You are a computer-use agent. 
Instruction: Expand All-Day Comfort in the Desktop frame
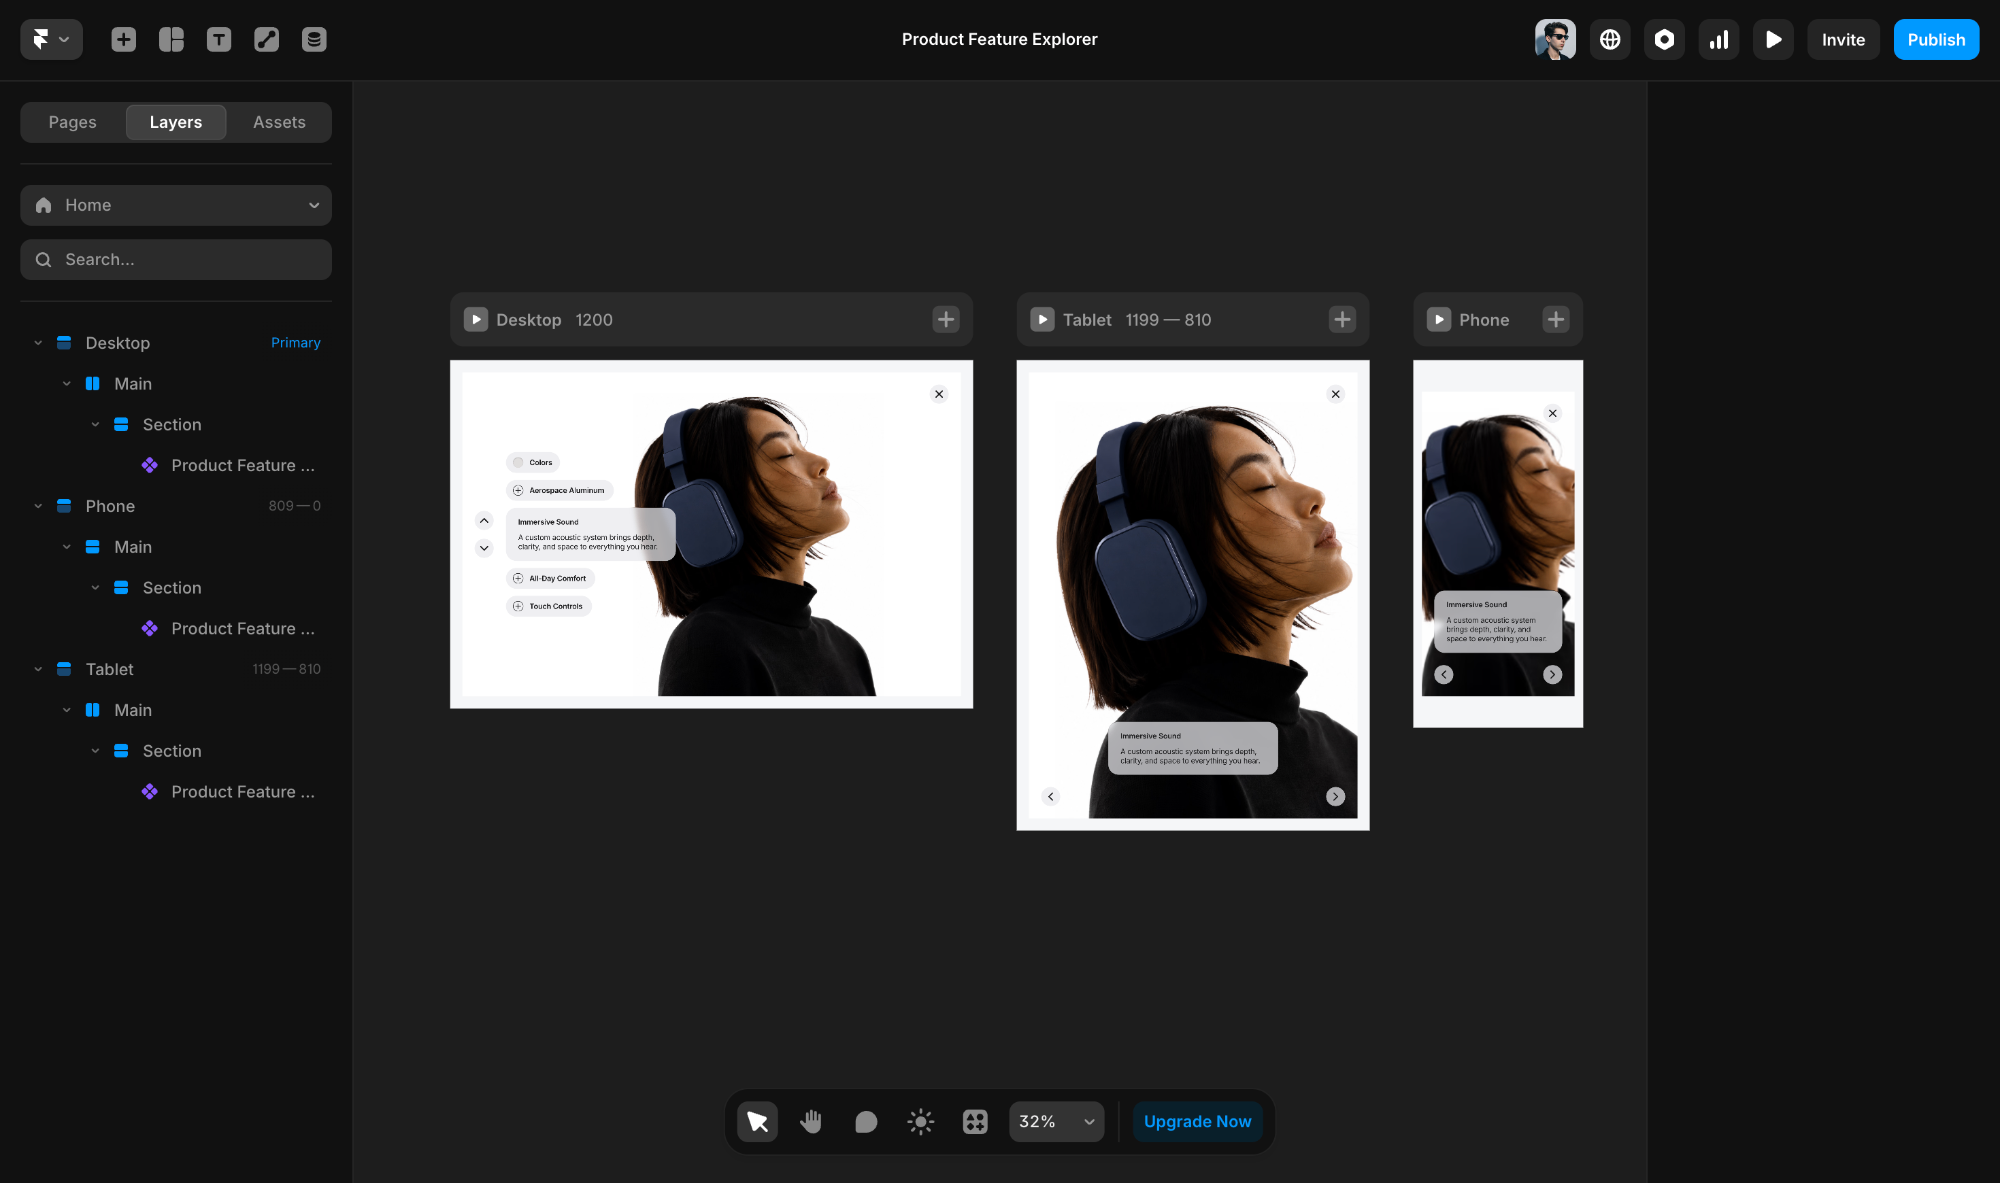tap(550, 578)
